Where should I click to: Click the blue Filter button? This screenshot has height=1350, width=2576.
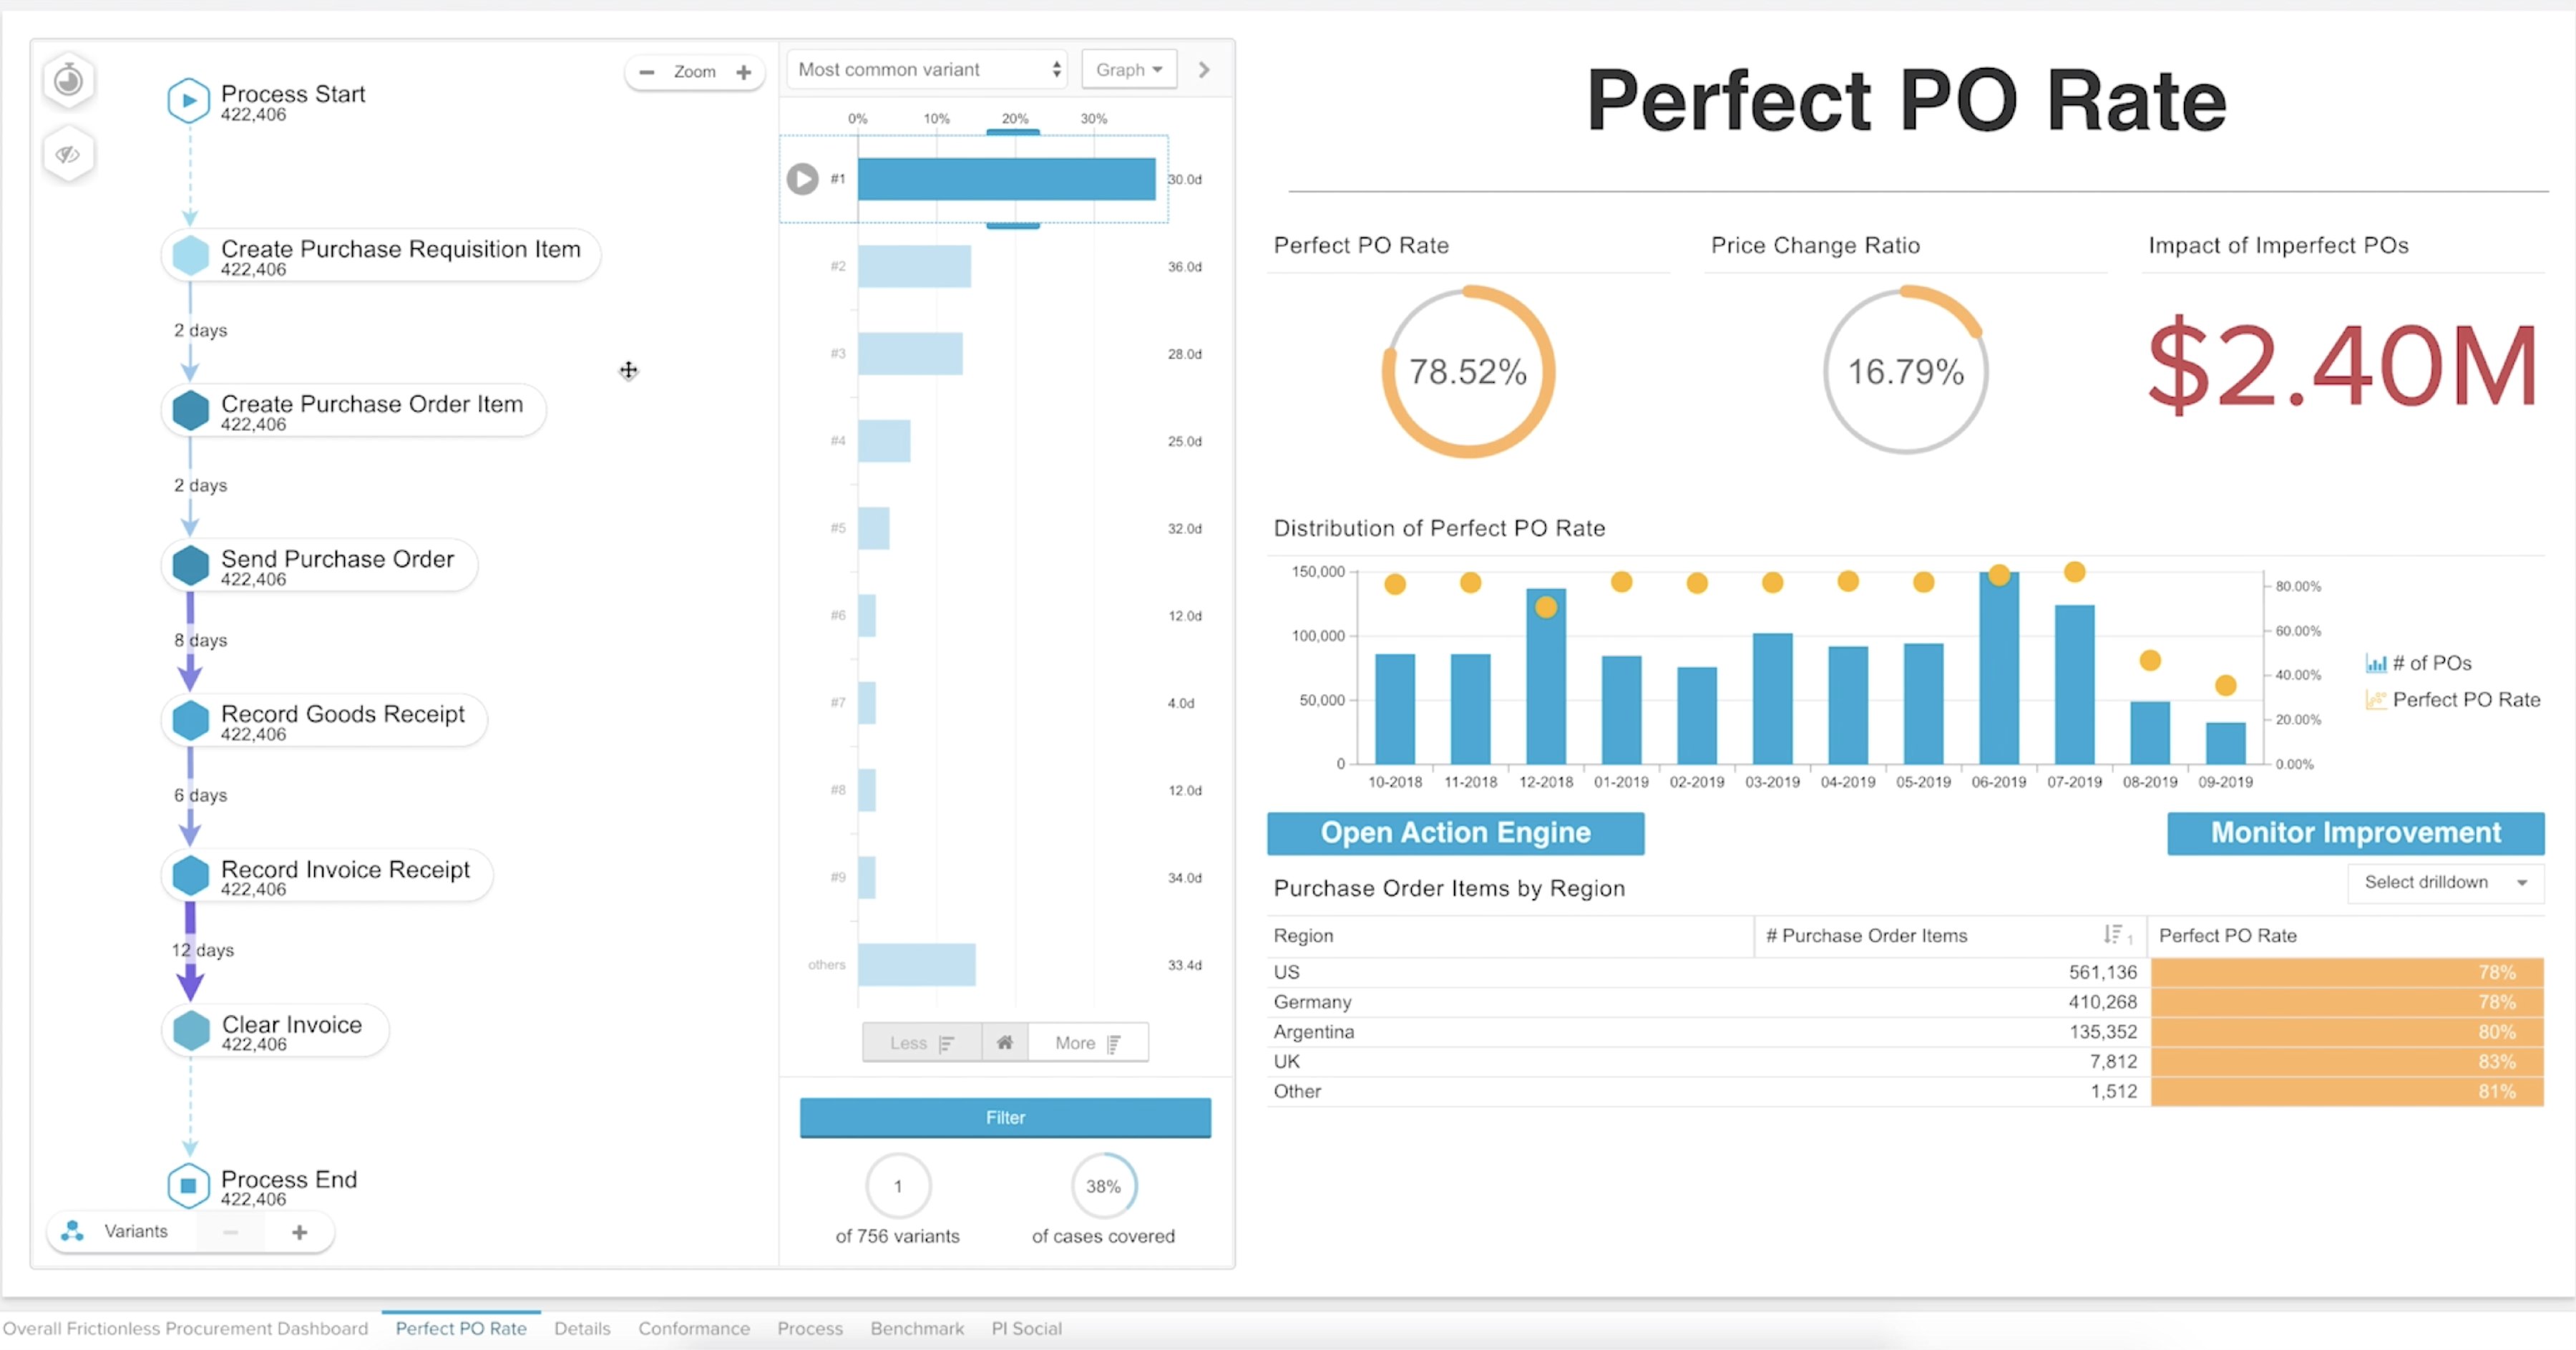click(1004, 1117)
